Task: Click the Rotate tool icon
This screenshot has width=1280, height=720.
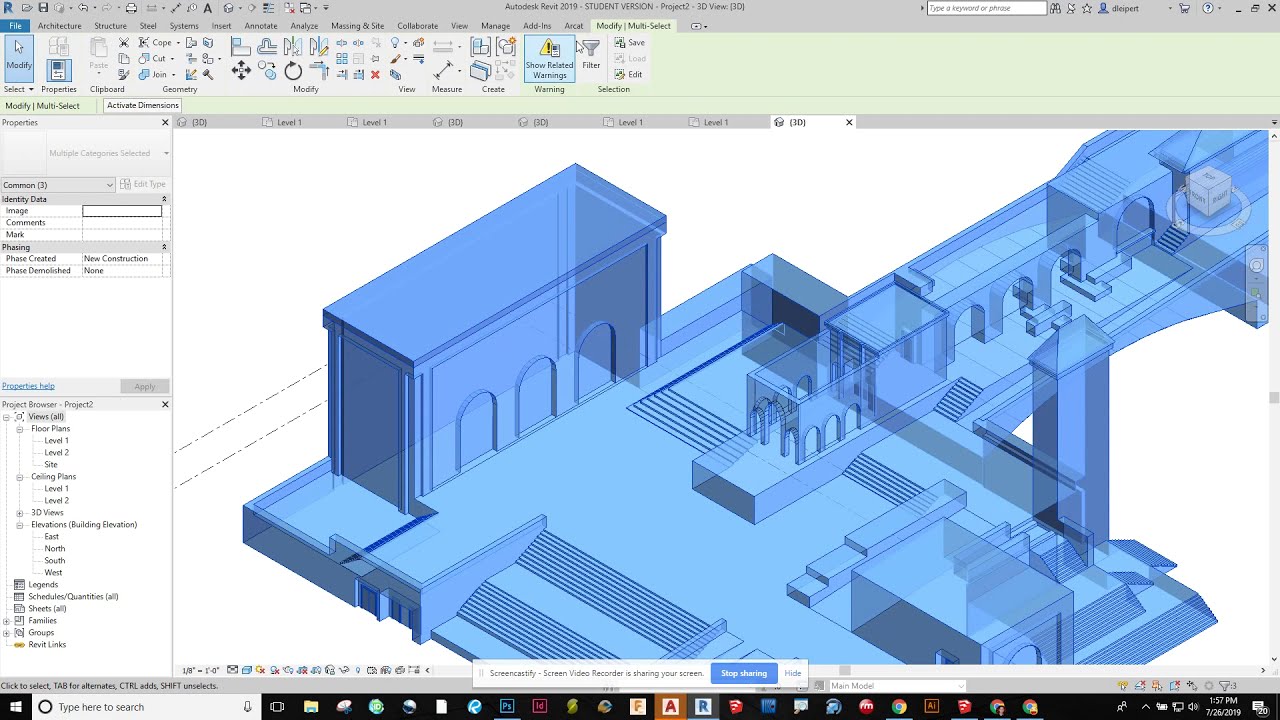Action: (293, 70)
